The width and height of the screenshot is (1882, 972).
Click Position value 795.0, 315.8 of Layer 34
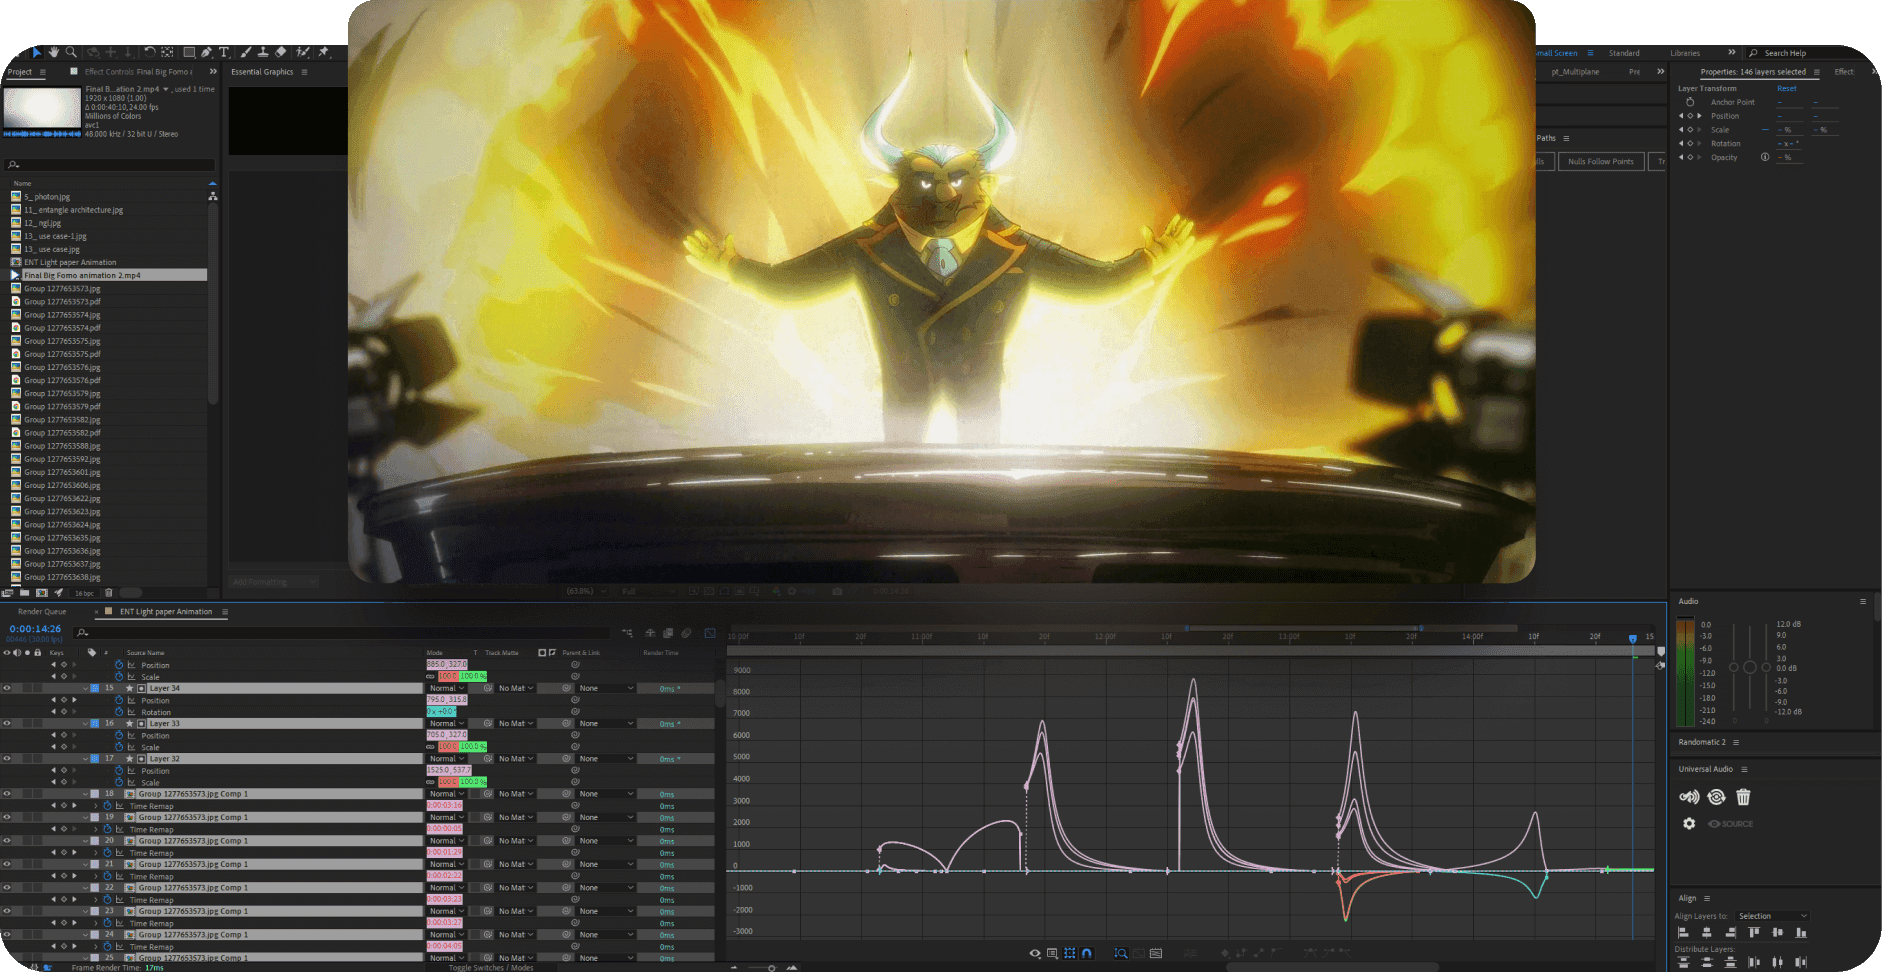447,700
